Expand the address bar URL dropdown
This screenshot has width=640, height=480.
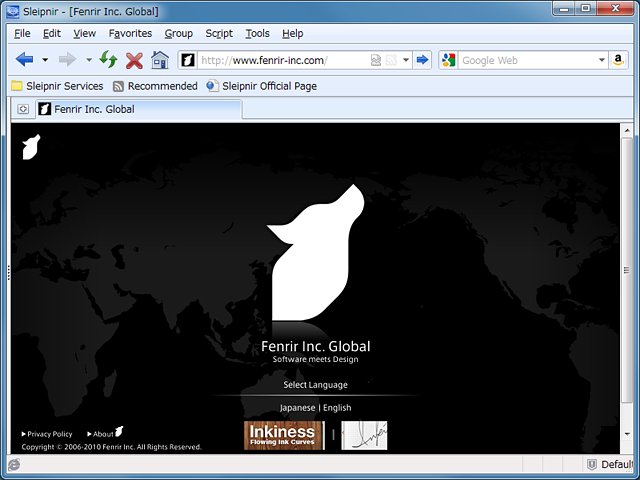406,60
